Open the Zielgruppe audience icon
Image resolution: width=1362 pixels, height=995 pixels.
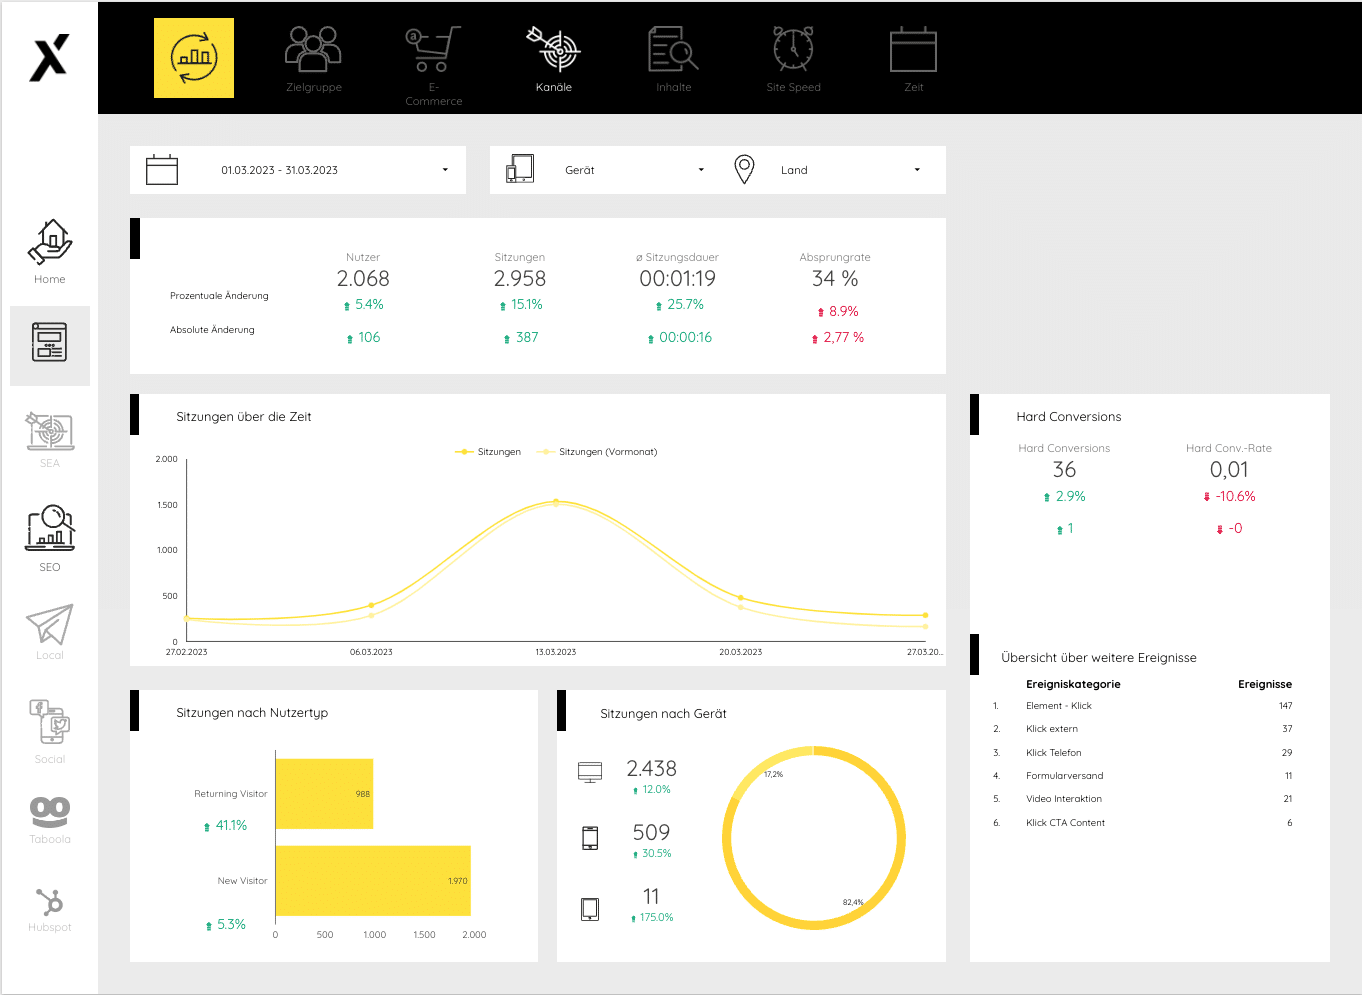point(314,49)
